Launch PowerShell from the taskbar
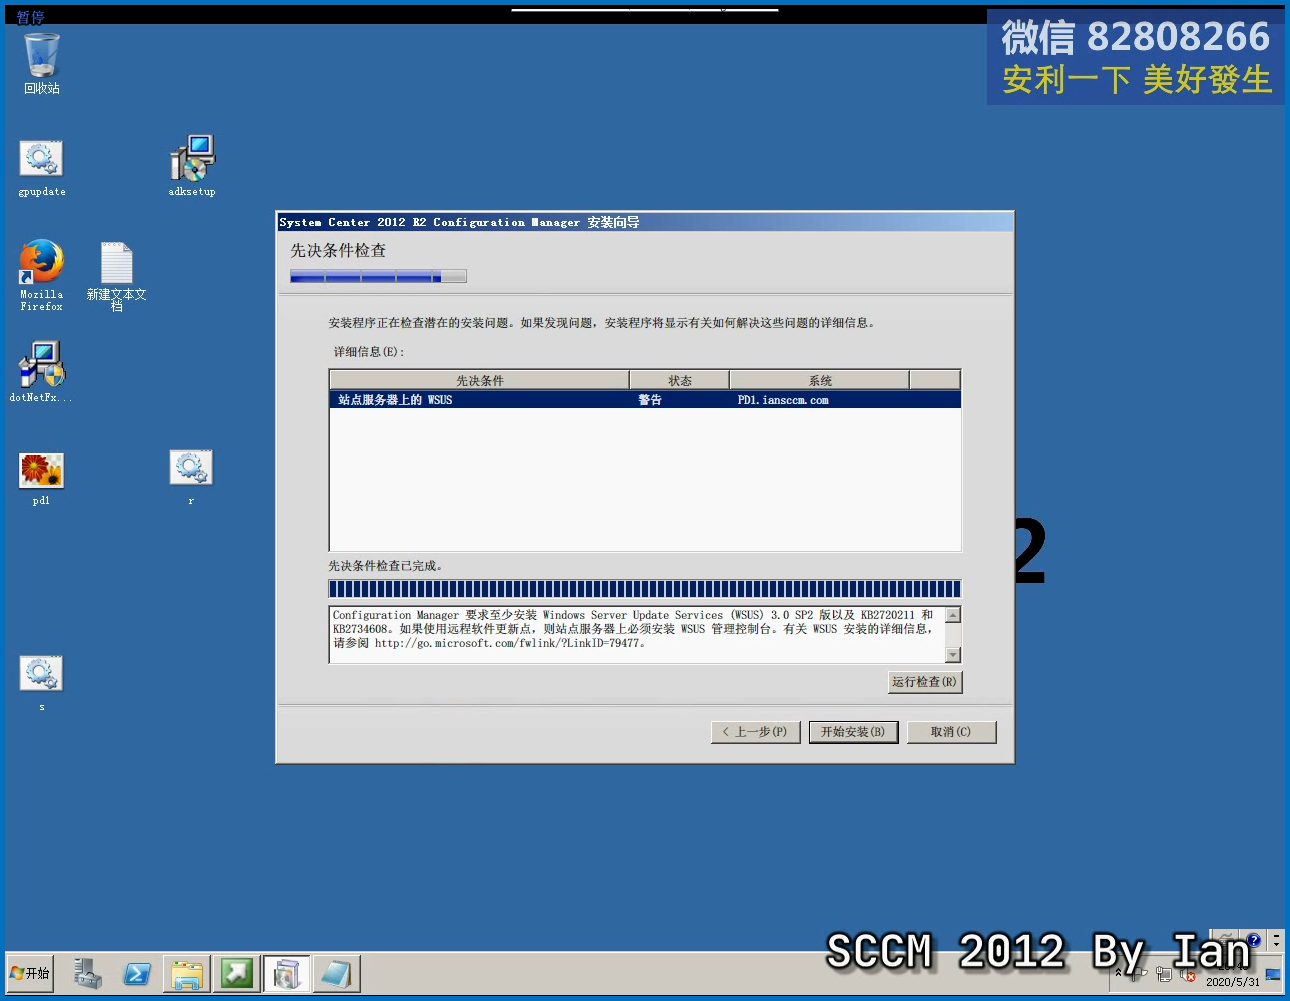1290x1001 pixels. click(137, 973)
